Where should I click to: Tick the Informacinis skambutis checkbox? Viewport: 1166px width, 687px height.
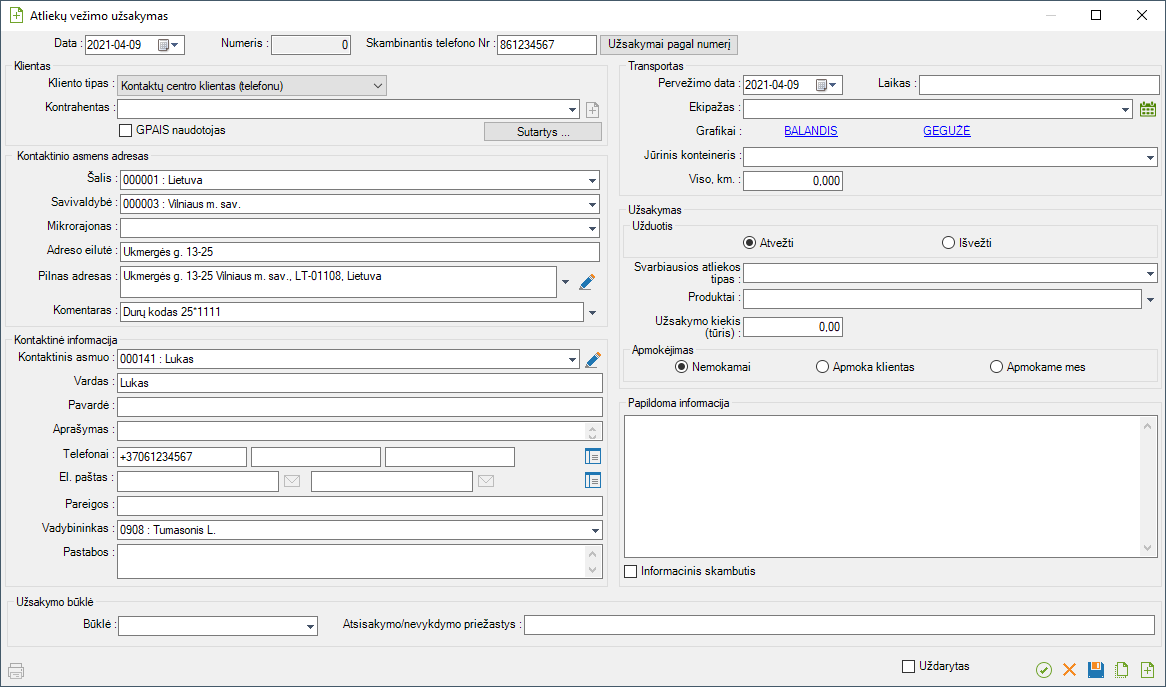click(x=630, y=572)
